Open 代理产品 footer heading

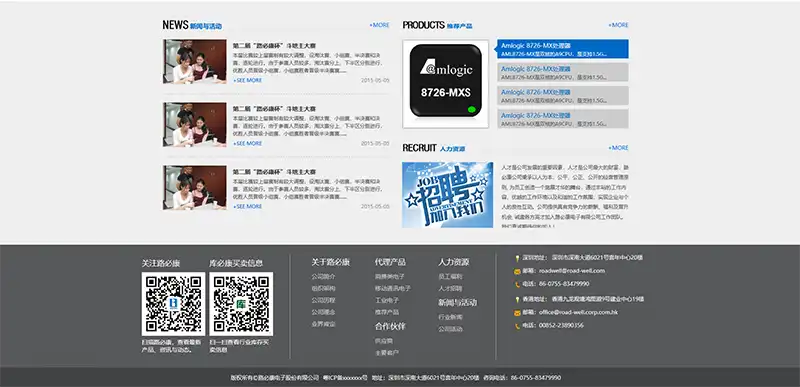click(x=390, y=262)
